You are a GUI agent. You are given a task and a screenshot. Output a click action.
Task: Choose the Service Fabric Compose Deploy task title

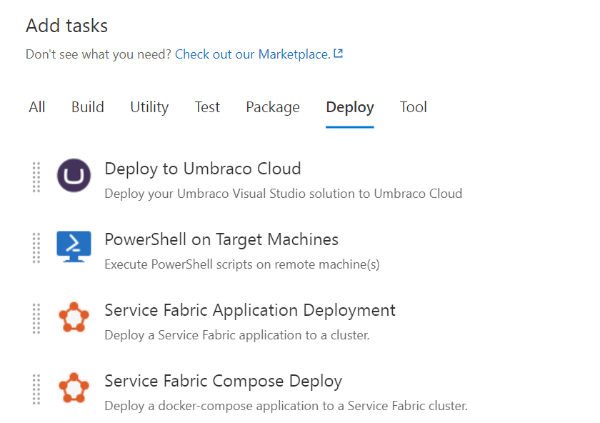point(223,381)
